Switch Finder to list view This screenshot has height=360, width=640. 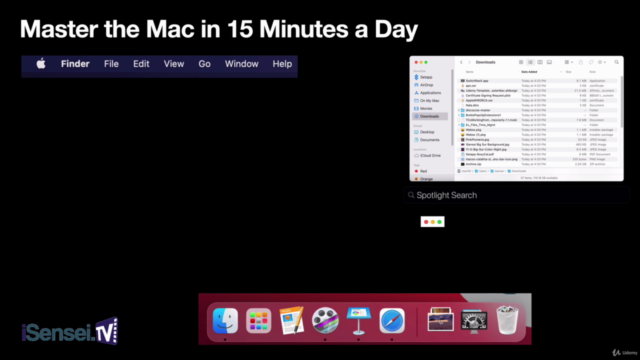[531, 62]
